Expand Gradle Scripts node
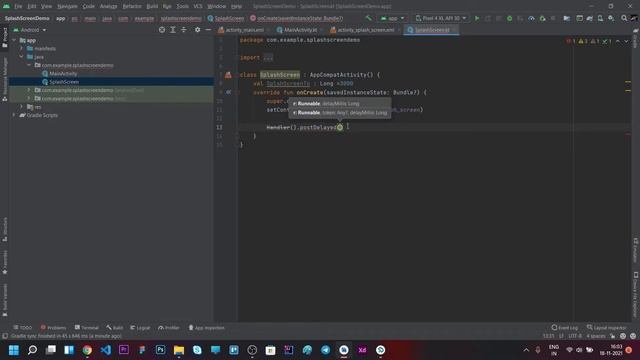Image resolution: width=640 pixels, height=360 pixels. pos(14,115)
